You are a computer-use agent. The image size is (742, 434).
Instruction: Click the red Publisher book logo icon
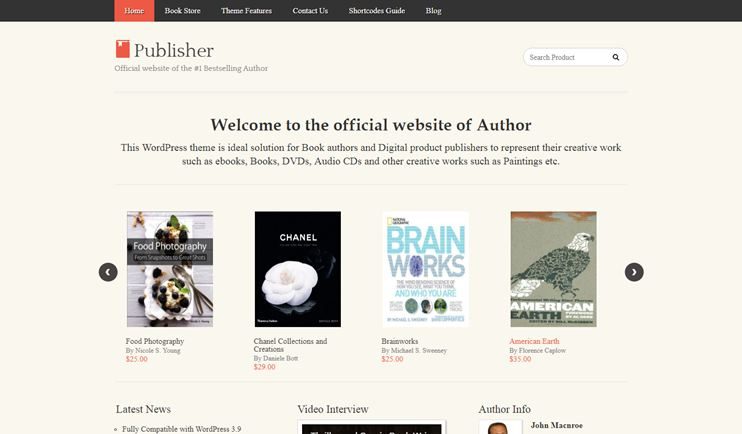click(123, 49)
